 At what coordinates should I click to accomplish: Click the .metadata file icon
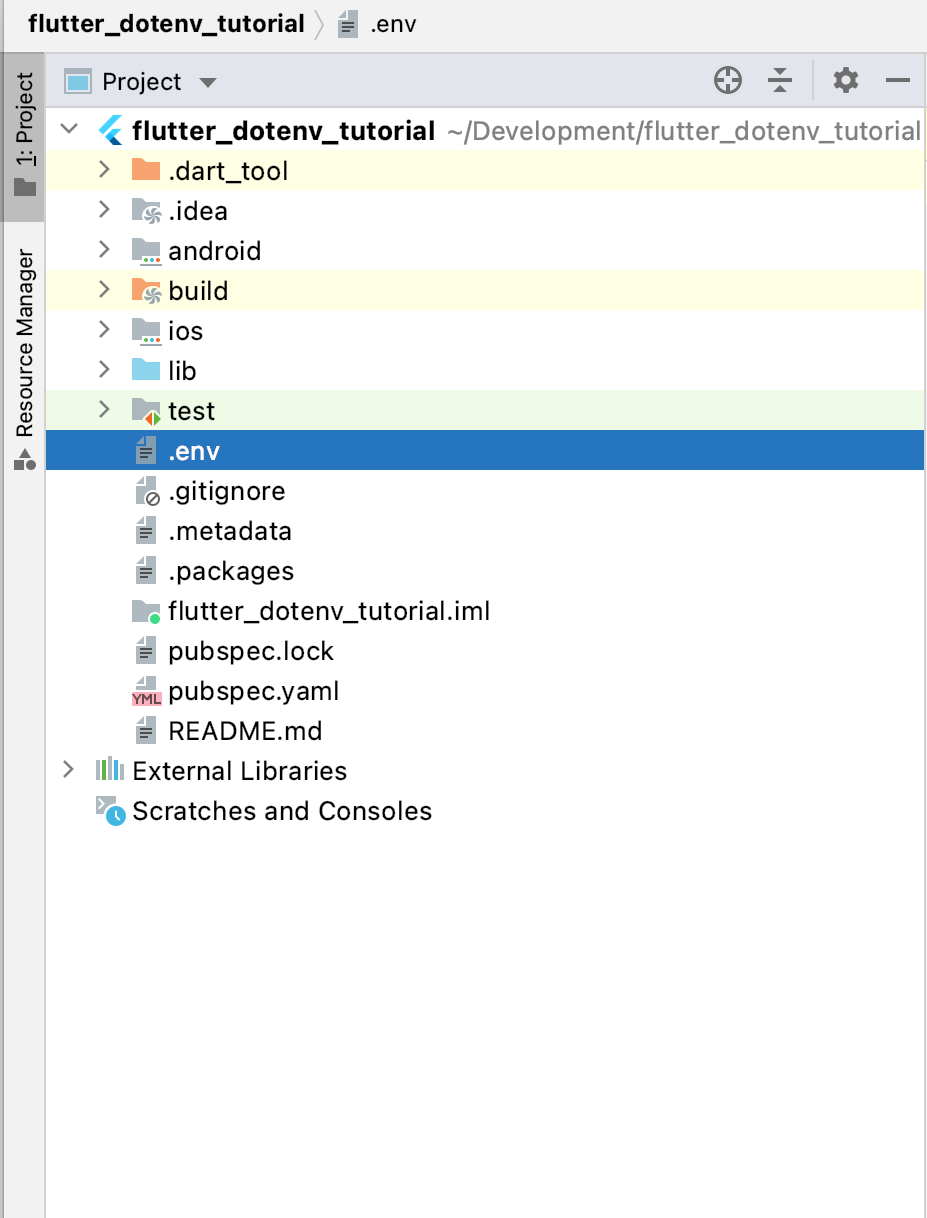pos(146,531)
